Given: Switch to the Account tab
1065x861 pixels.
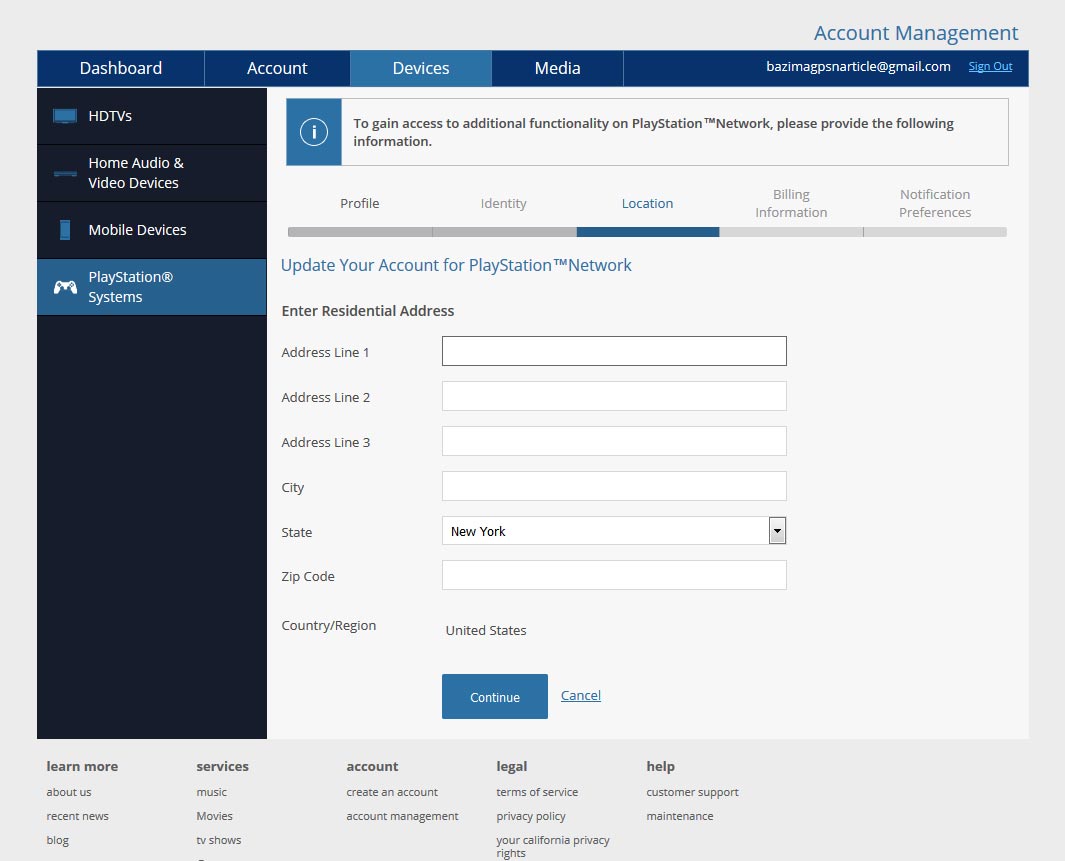Looking at the screenshot, I should [277, 68].
